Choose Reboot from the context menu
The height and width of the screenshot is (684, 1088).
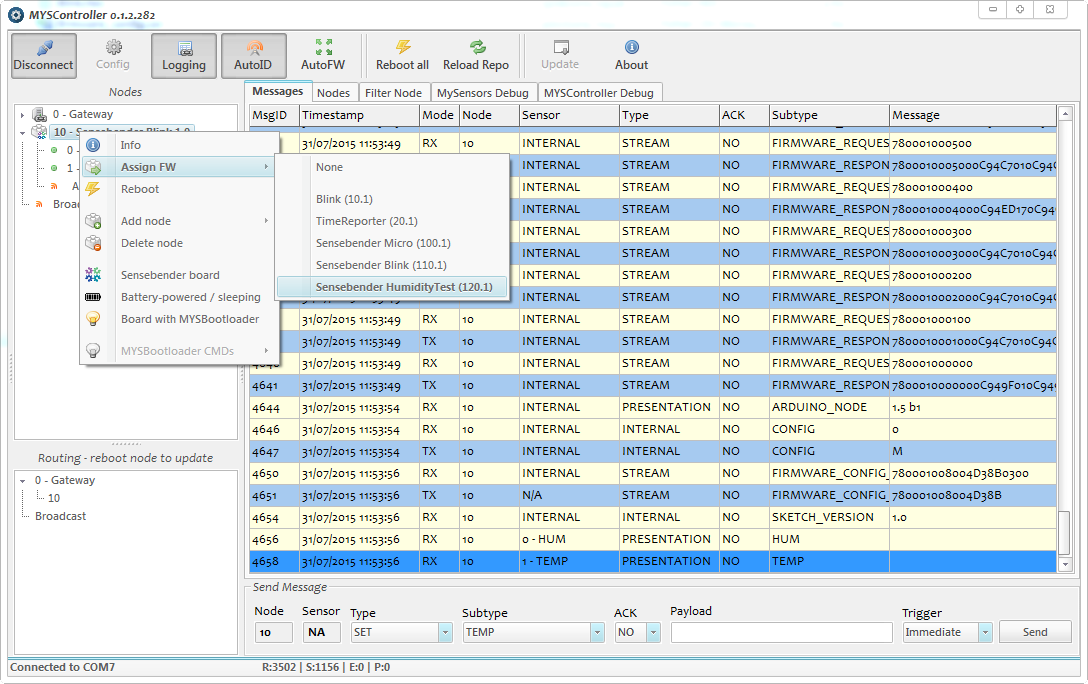[x=140, y=189]
